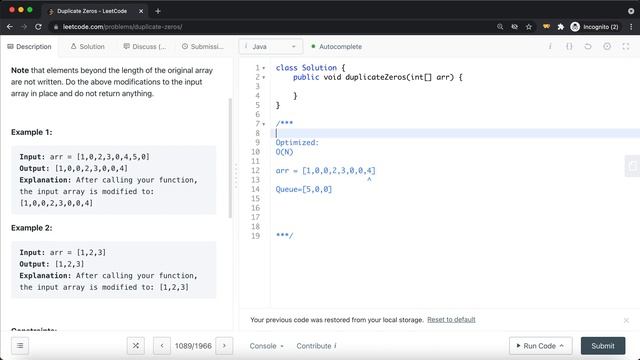This screenshot has height=360, width=640.
Task: Reset code with the revert arrow icon
Action: (588, 47)
